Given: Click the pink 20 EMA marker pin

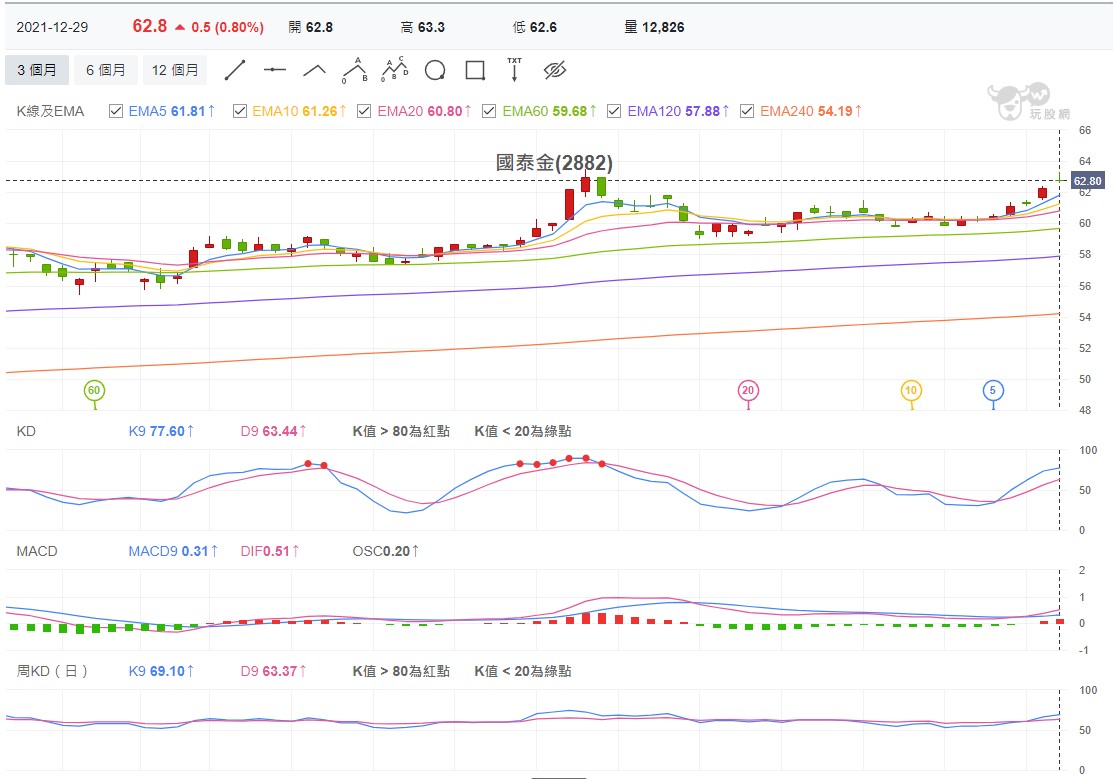Looking at the screenshot, I should (x=747, y=390).
